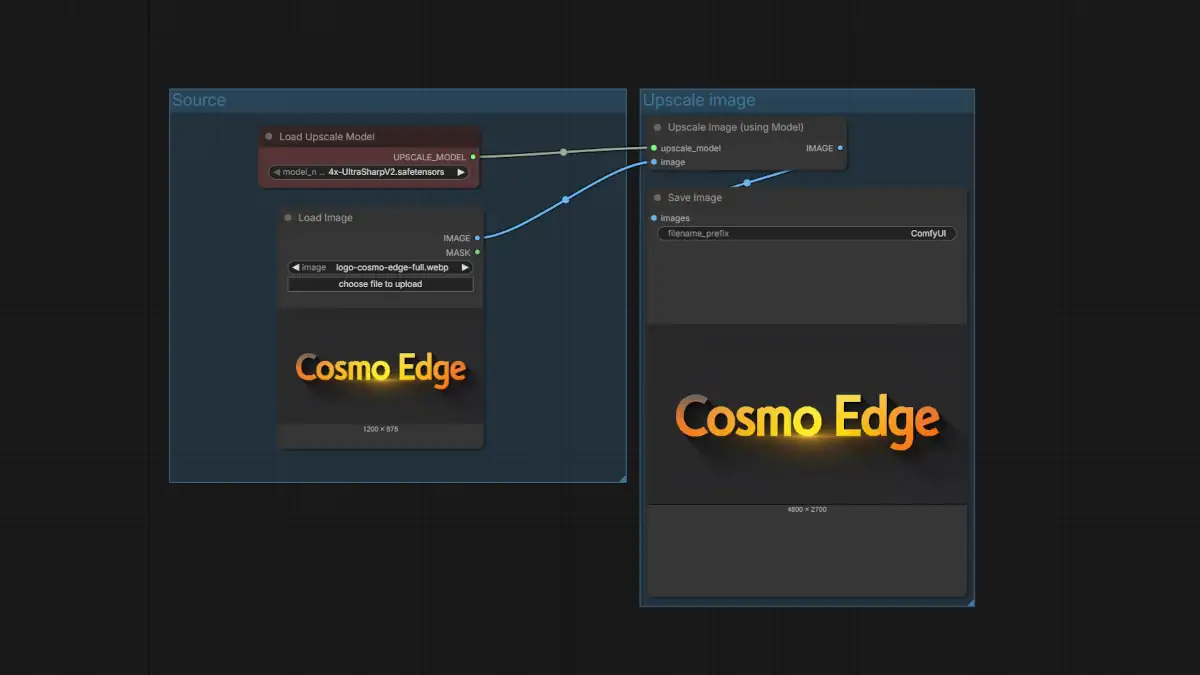Select the Source group title

[199, 100]
